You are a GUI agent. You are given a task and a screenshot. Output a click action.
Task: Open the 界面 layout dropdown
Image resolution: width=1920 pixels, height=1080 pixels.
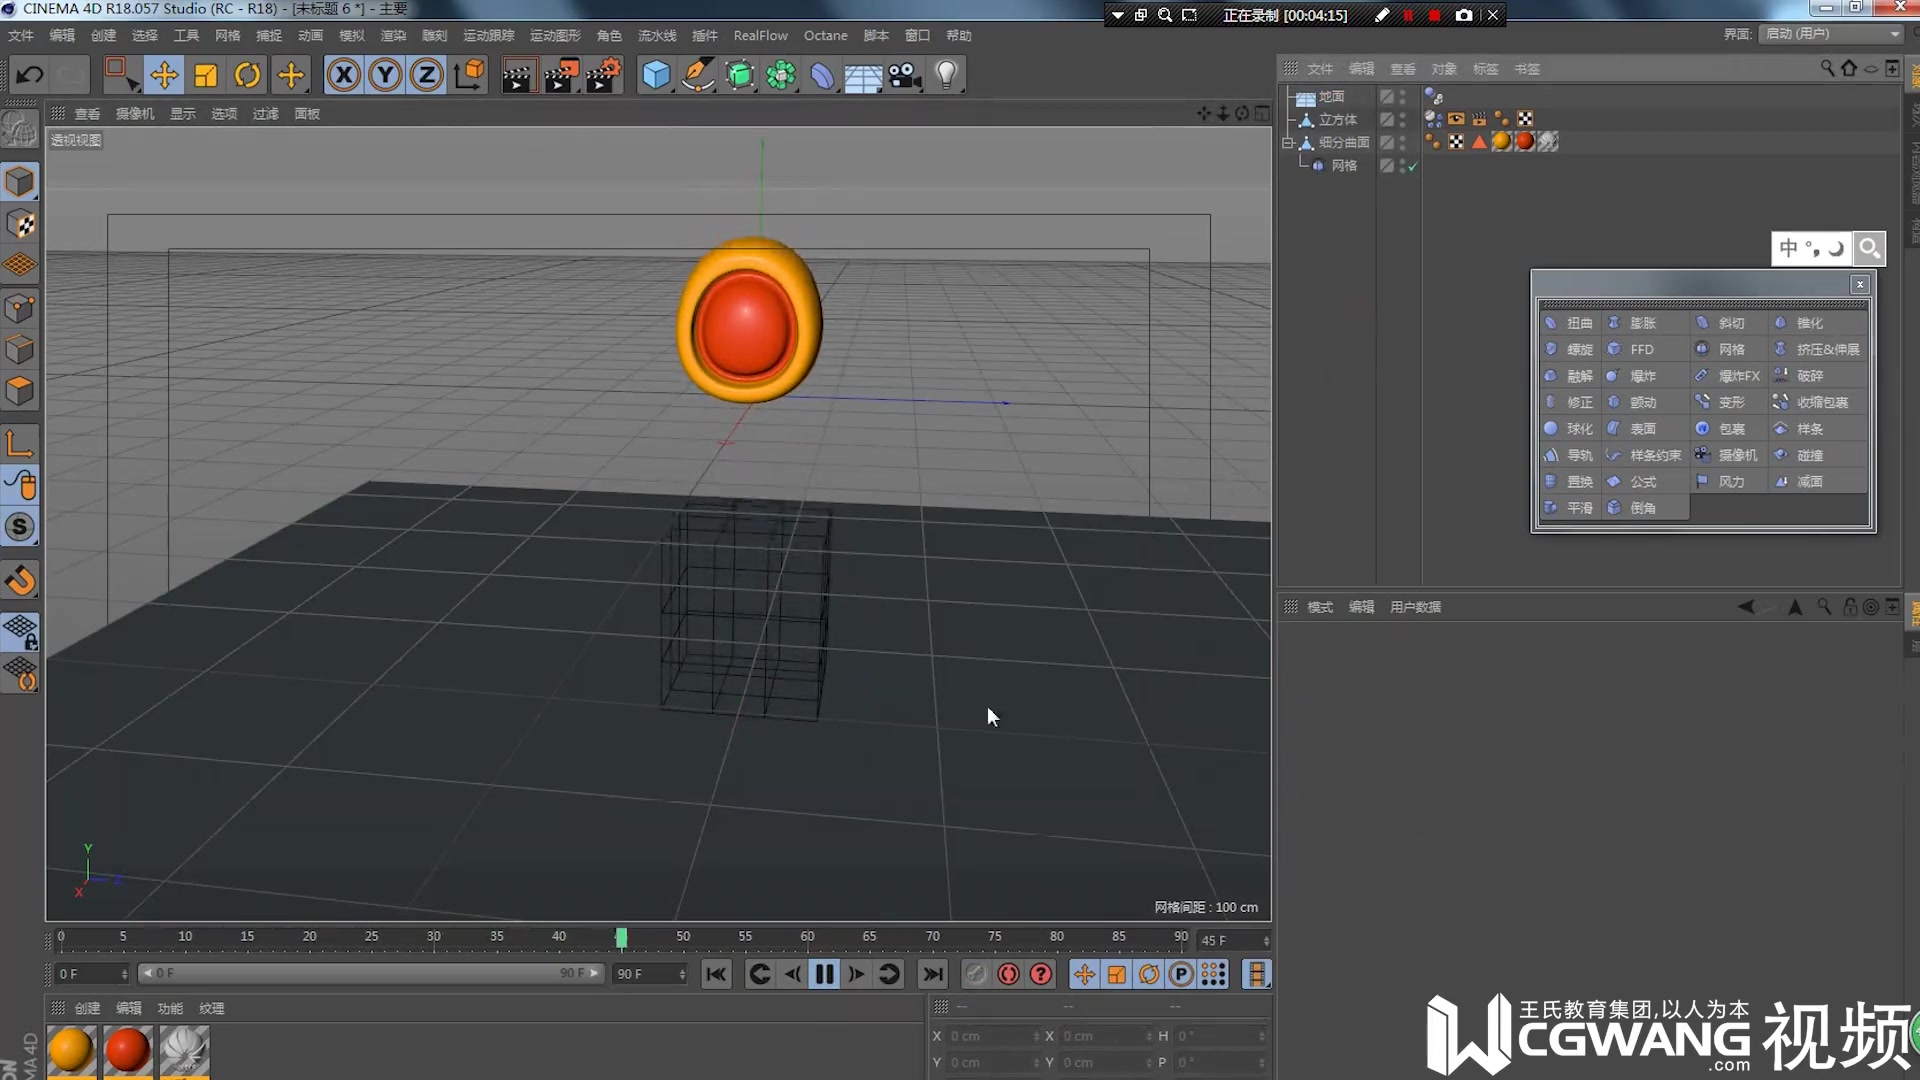click(x=1830, y=34)
